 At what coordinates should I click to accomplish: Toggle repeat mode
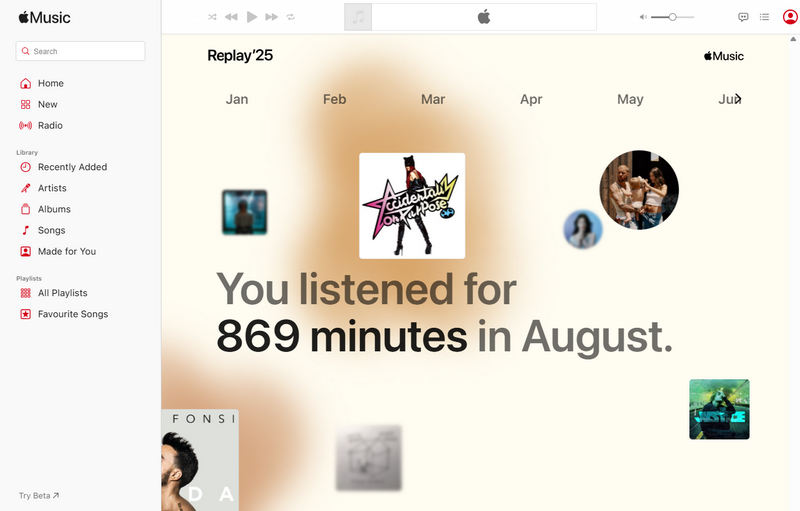tap(290, 17)
